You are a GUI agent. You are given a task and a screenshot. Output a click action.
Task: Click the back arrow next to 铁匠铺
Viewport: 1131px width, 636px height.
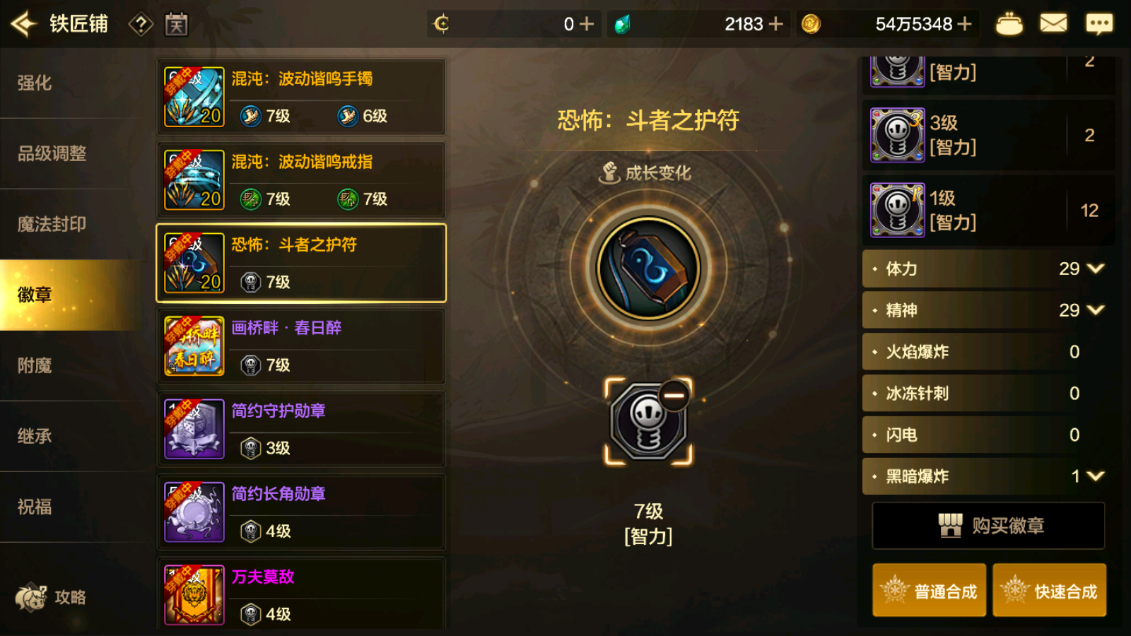pyautogui.click(x=24, y=24)
